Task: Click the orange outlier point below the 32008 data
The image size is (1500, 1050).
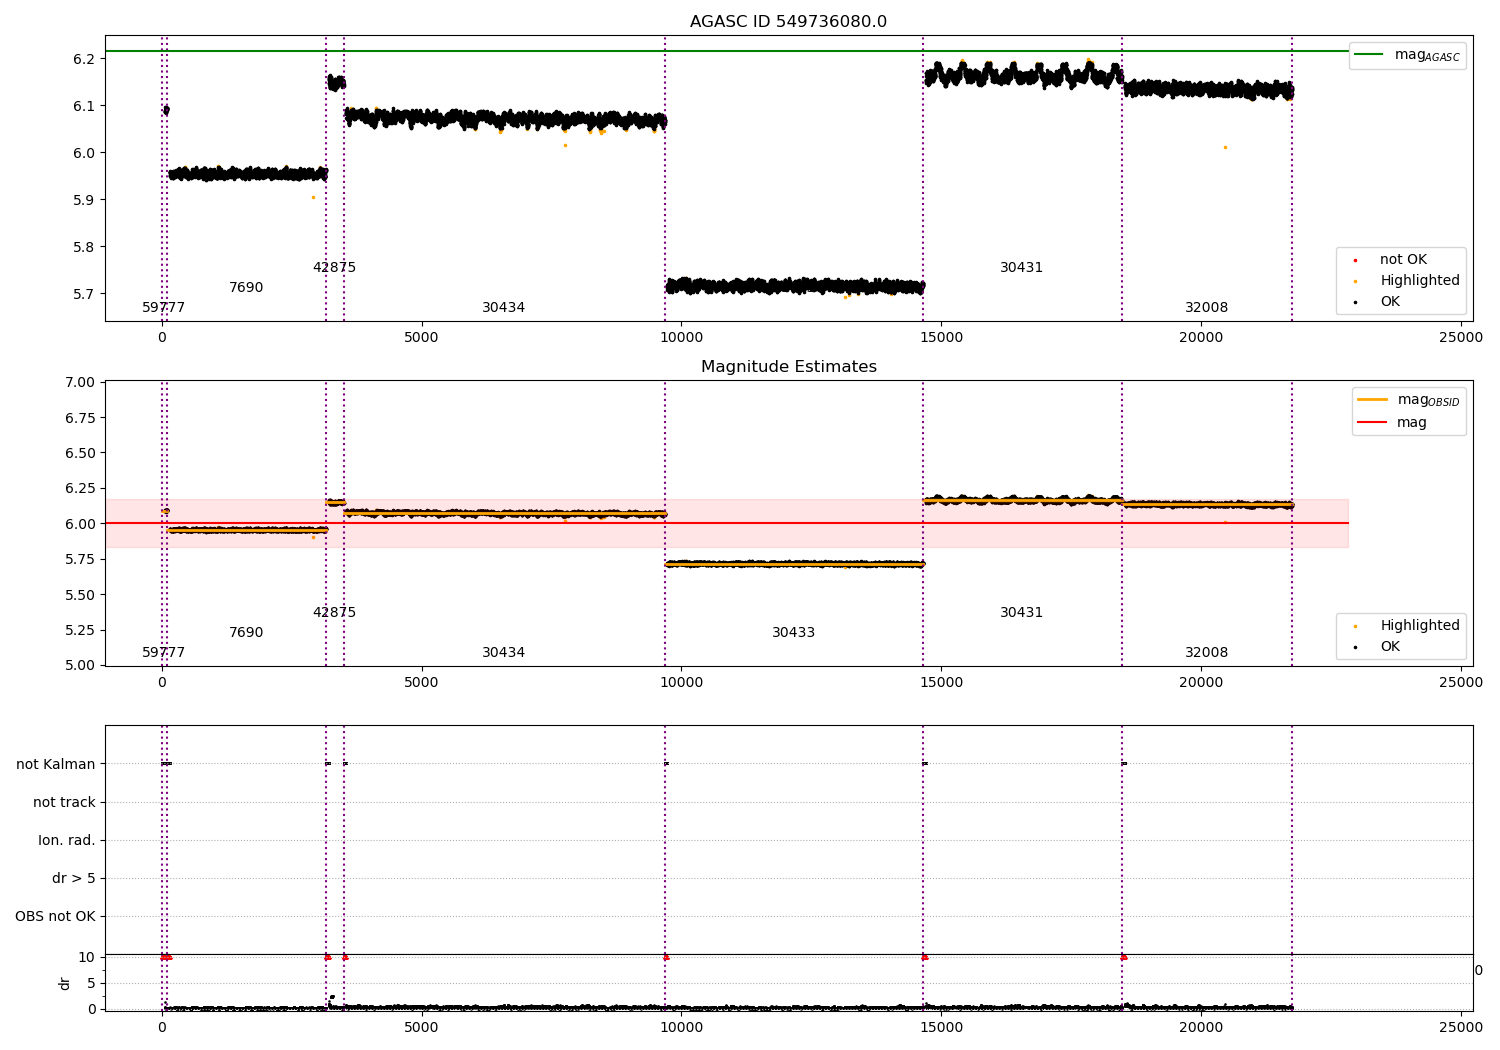Action: (1225, 147)
